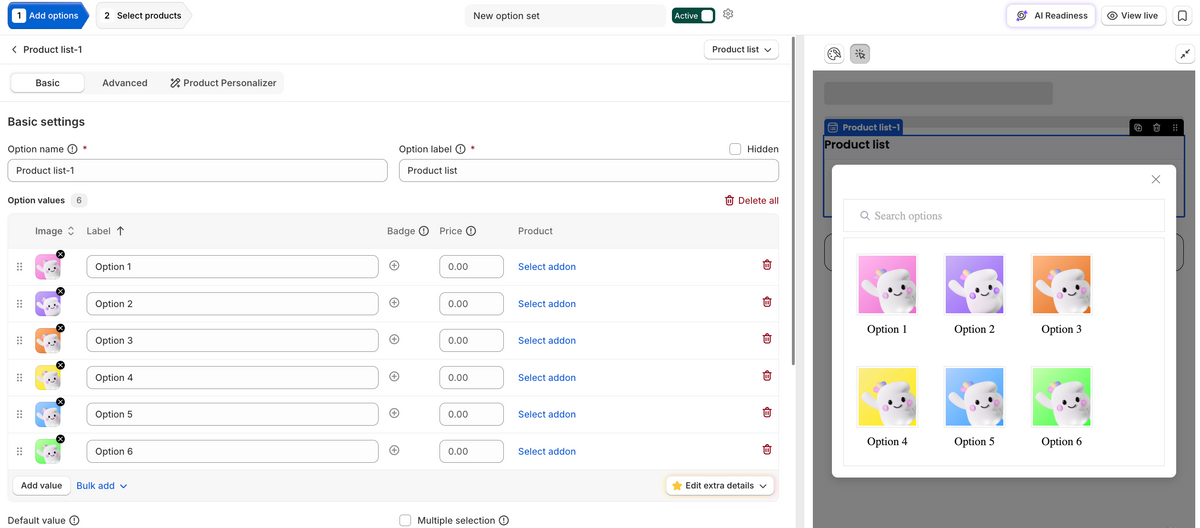Viewport: 1200px width, 528px height.
Task: Sort the Label column ascending arrow
Action: coord(120,231)
